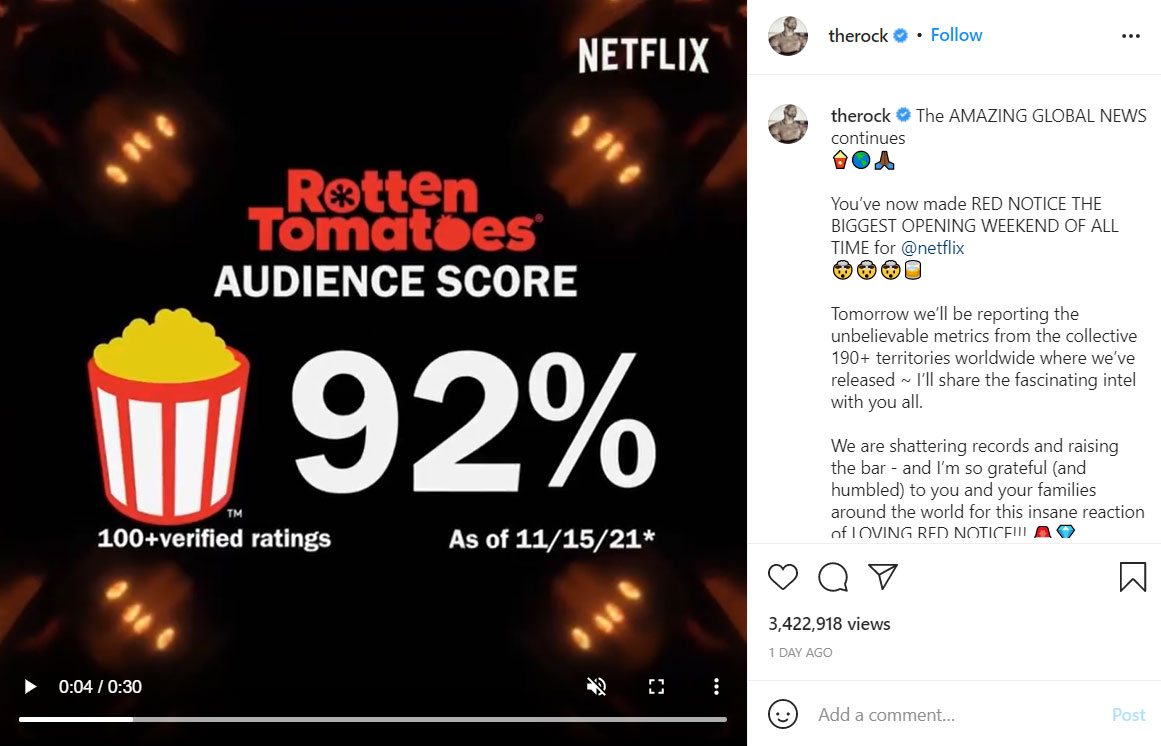The width and height of the screenshot is (1161, 746).
Task: Save post with the bookmark icon
Action: pos(1132,577)
